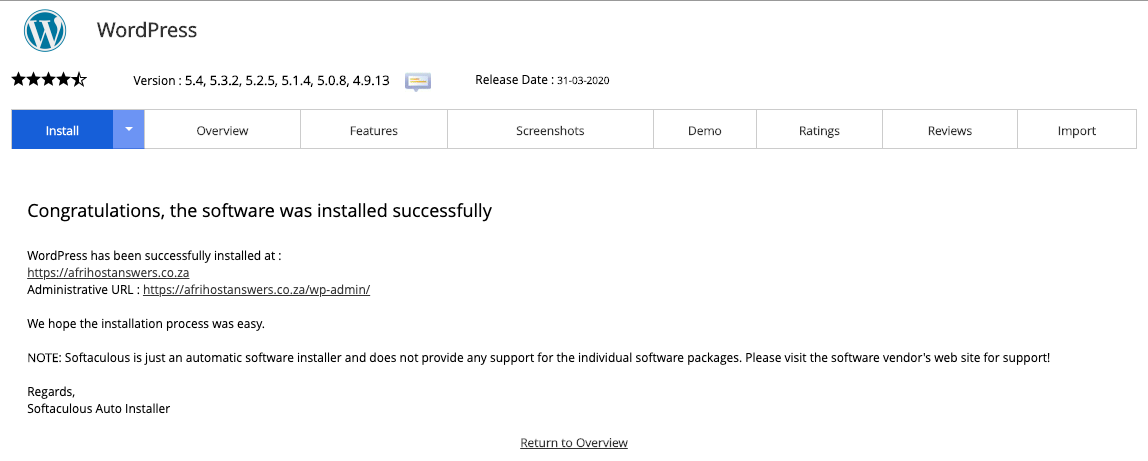The height and width of the screenshot is (461, 1148).
Task: Click the WordPress logo icon
Action: 45,31
